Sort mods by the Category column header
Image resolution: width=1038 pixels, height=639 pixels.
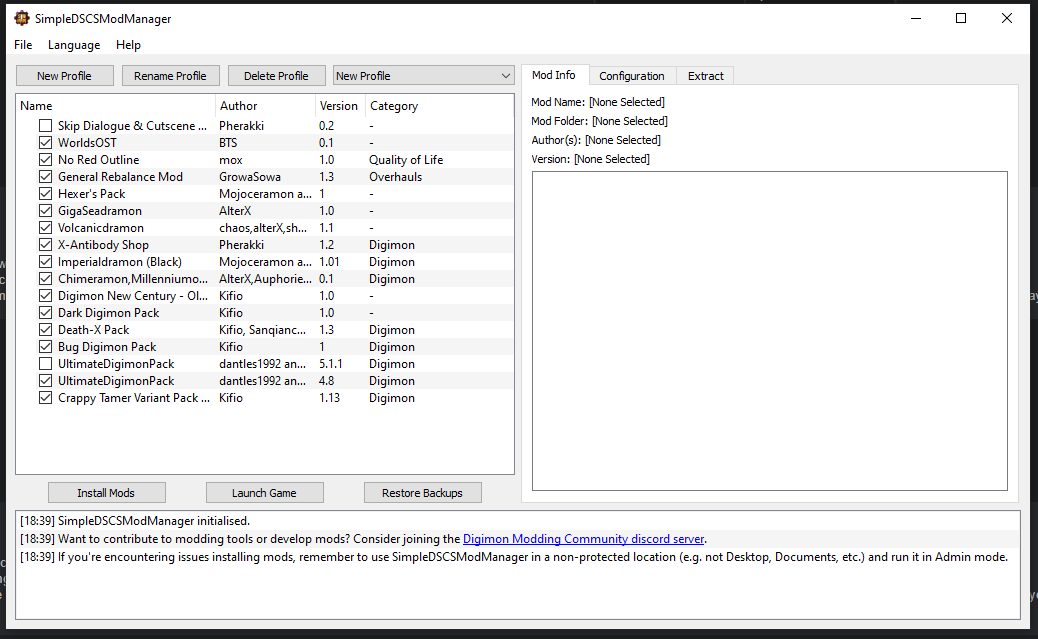[438, 106]
